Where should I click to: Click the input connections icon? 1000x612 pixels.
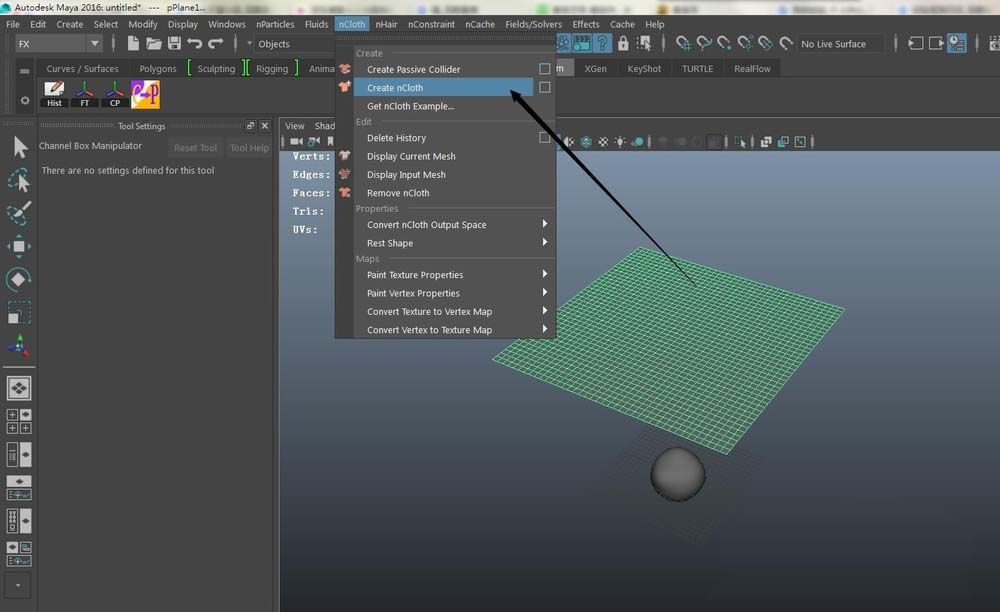(x=916, y=43)
